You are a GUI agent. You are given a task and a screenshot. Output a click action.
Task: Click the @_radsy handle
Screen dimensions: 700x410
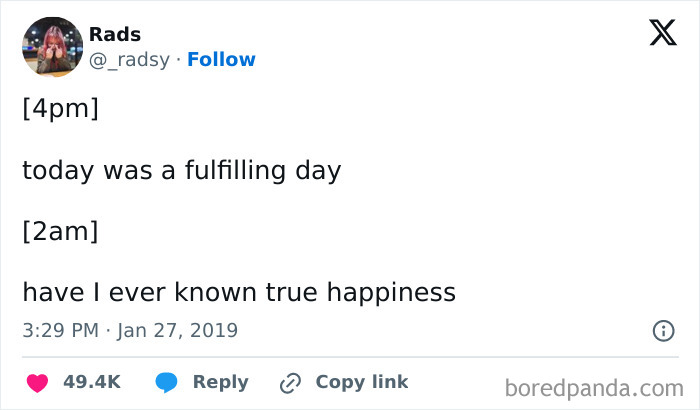click(129, 60)
